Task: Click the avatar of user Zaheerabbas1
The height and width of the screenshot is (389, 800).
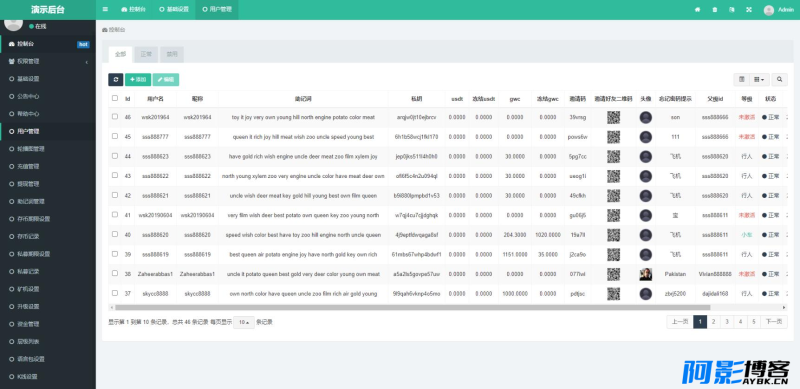Action: tap(646, 274)
